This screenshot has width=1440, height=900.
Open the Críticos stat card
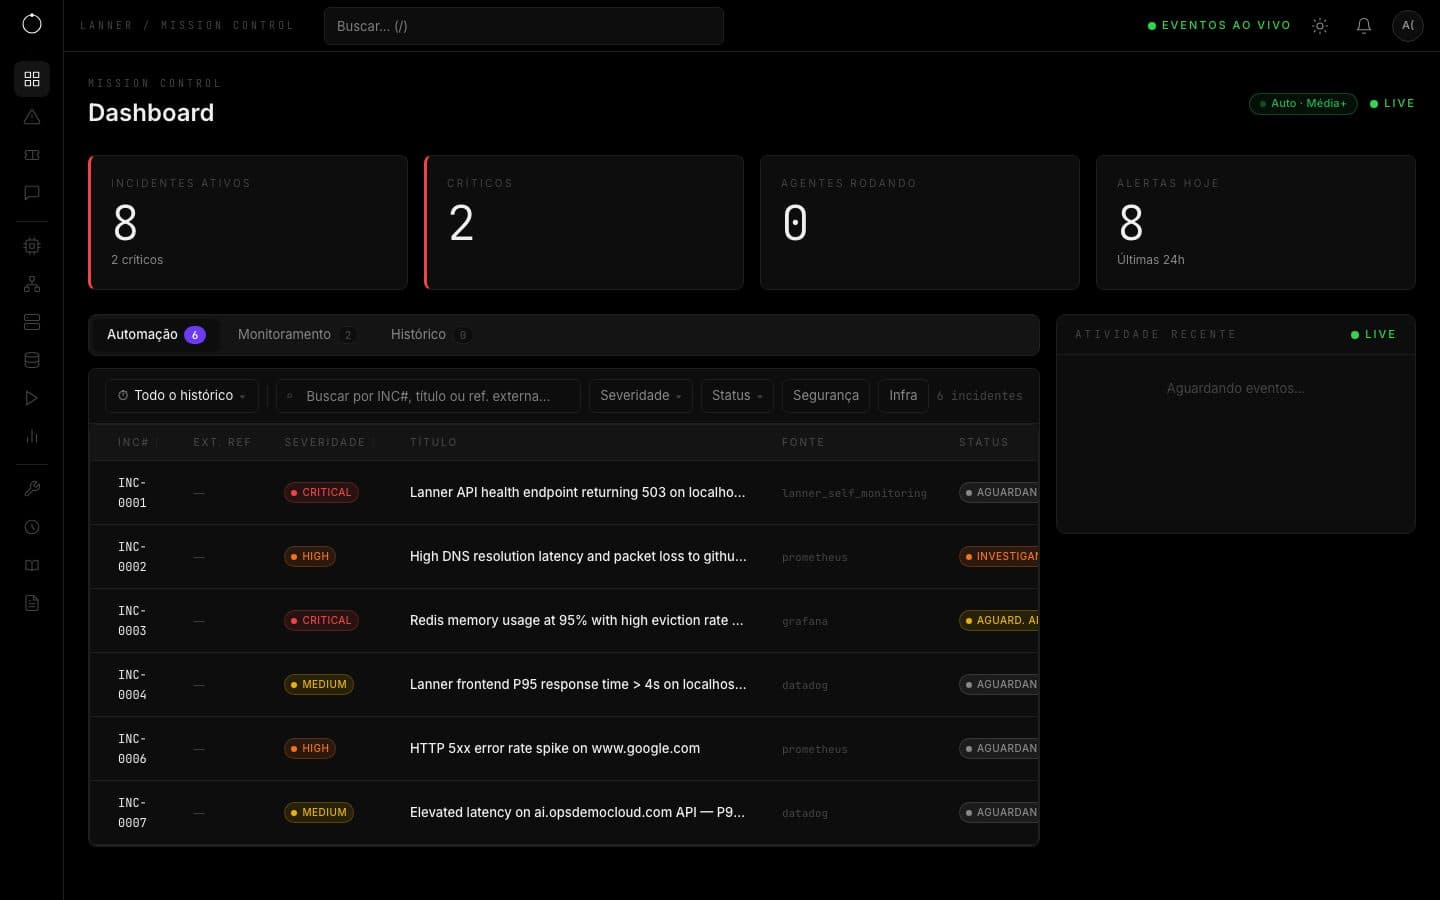point(584,222)
